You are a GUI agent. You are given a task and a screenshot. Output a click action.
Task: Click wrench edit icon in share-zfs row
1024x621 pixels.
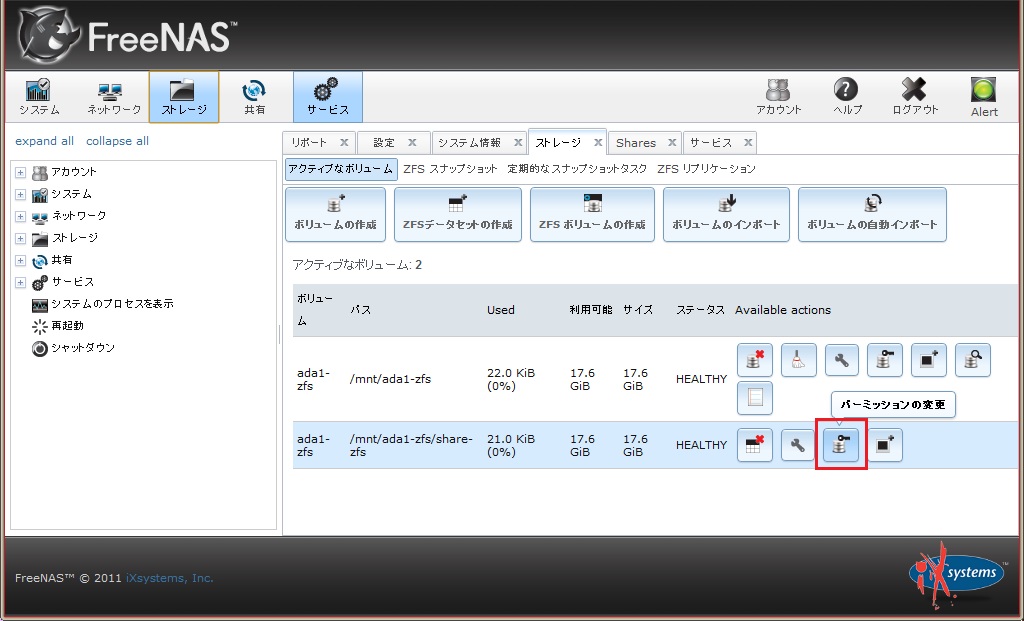[797, 445]
